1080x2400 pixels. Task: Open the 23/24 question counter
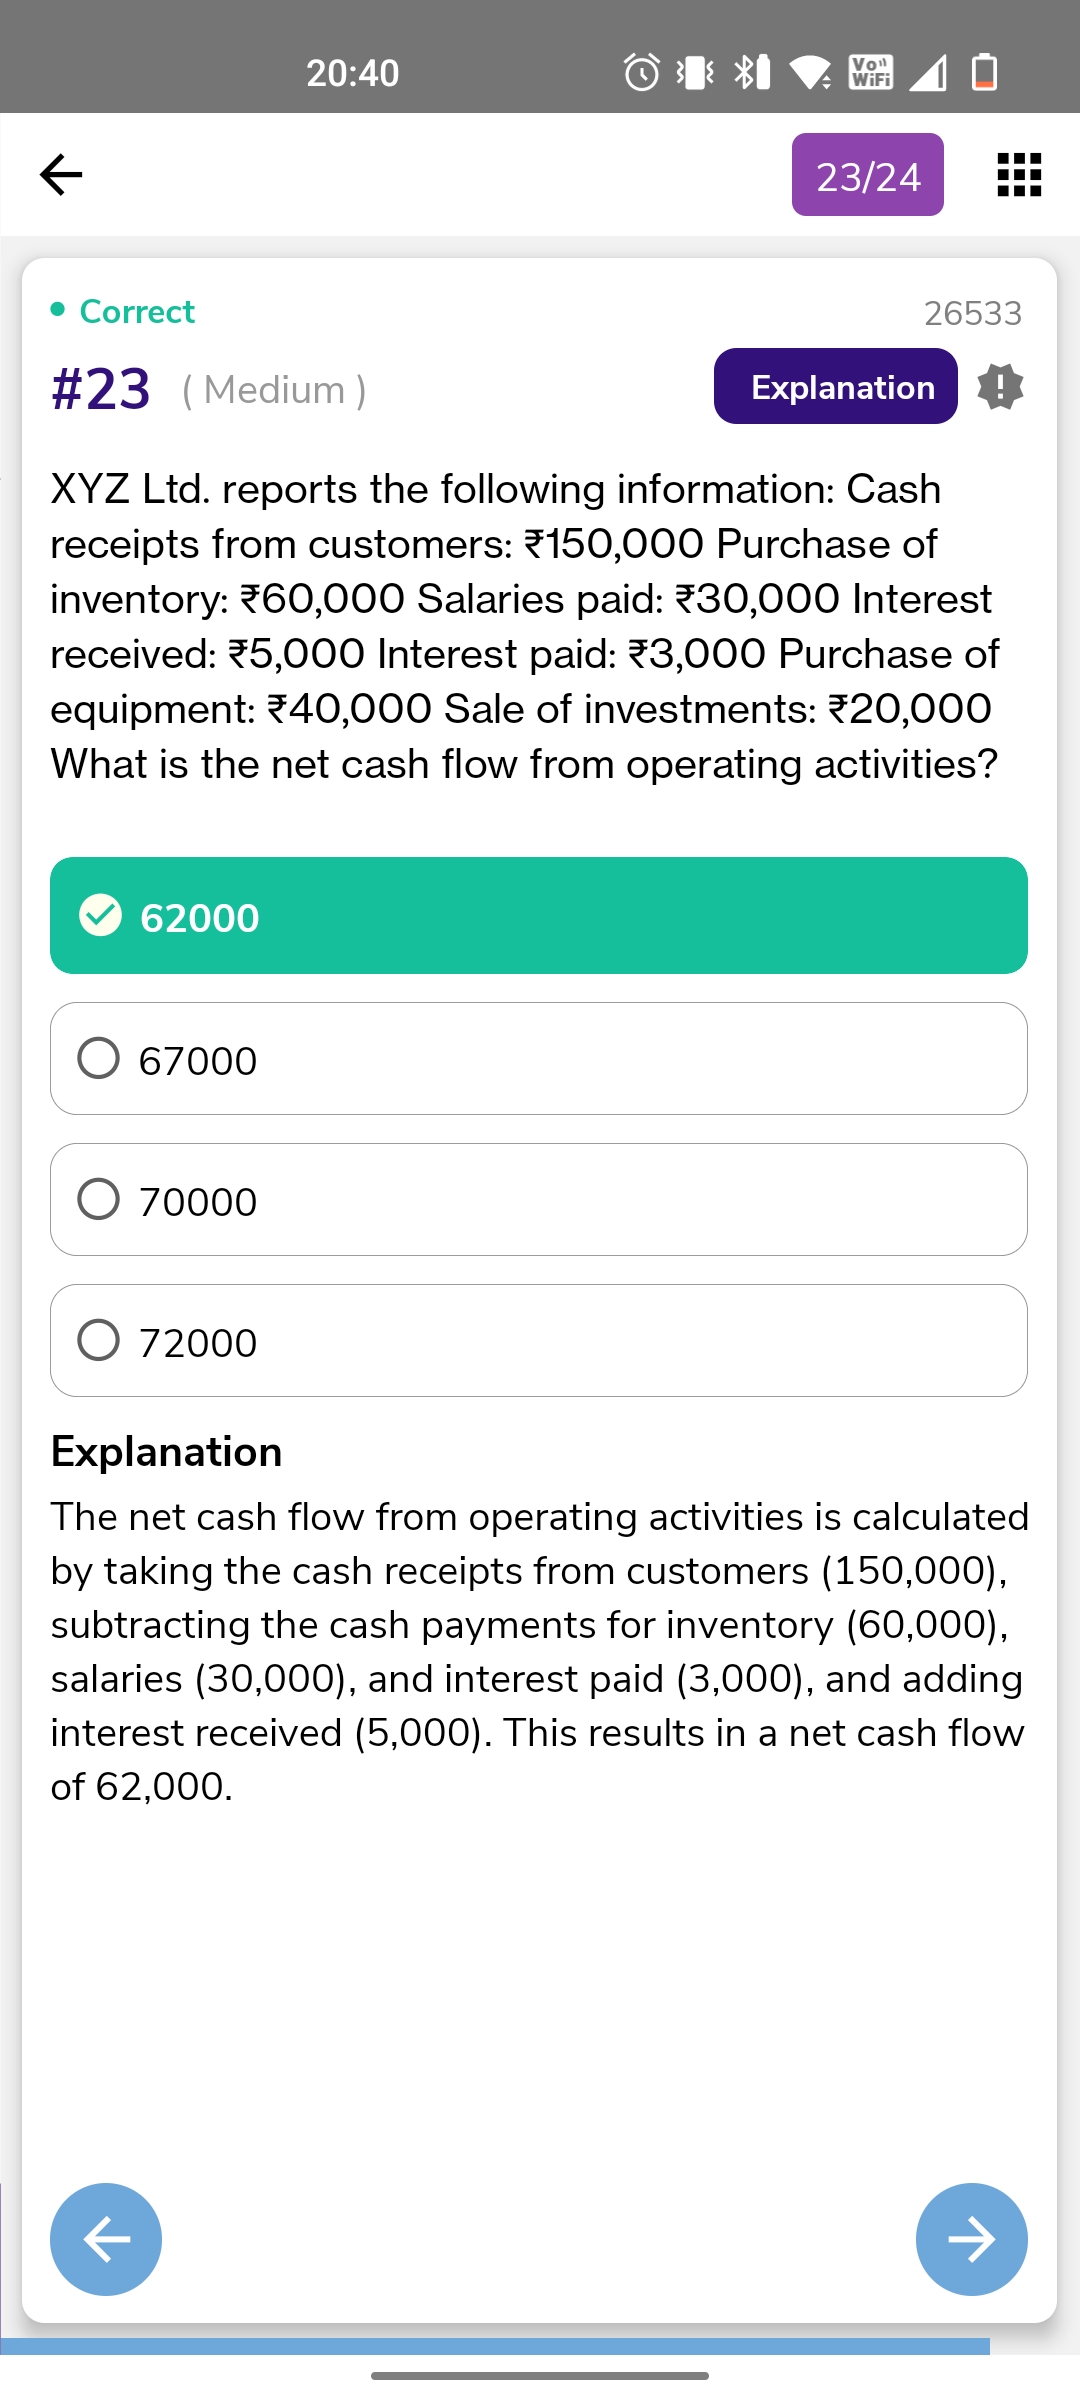[x=867, y=175]
